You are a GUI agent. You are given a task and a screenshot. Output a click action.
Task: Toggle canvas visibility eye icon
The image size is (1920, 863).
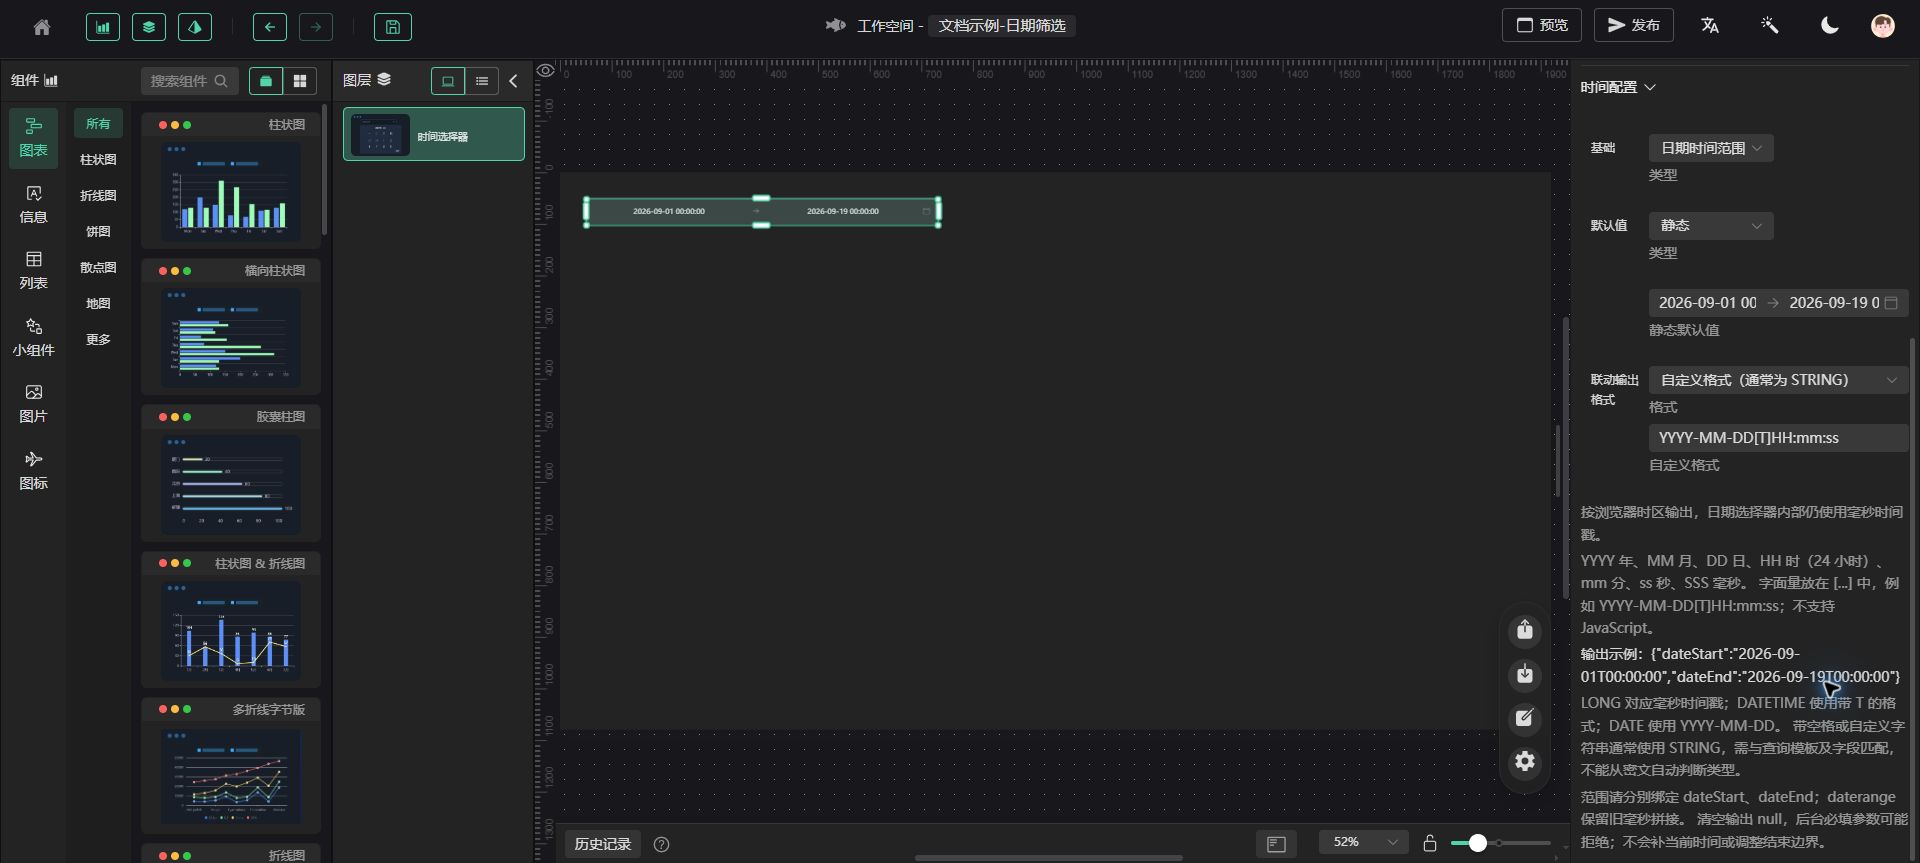coord(545,71)
